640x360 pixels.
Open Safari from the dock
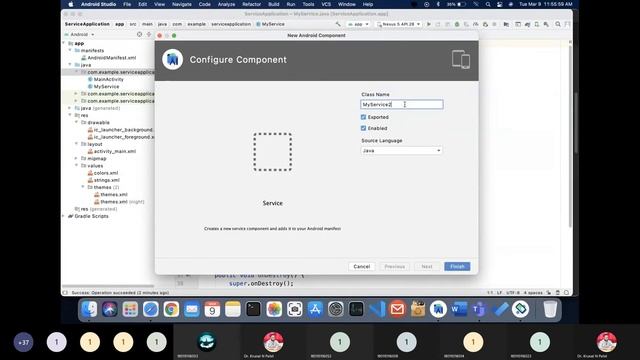pos(151,309)
